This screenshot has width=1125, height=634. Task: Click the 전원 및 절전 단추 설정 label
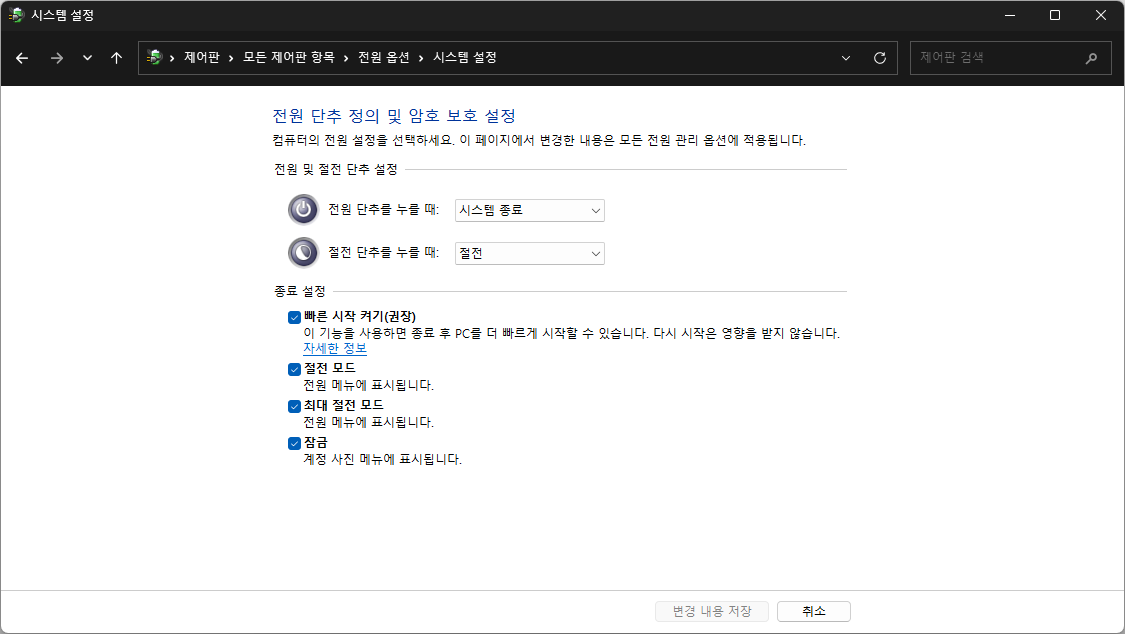336,169
